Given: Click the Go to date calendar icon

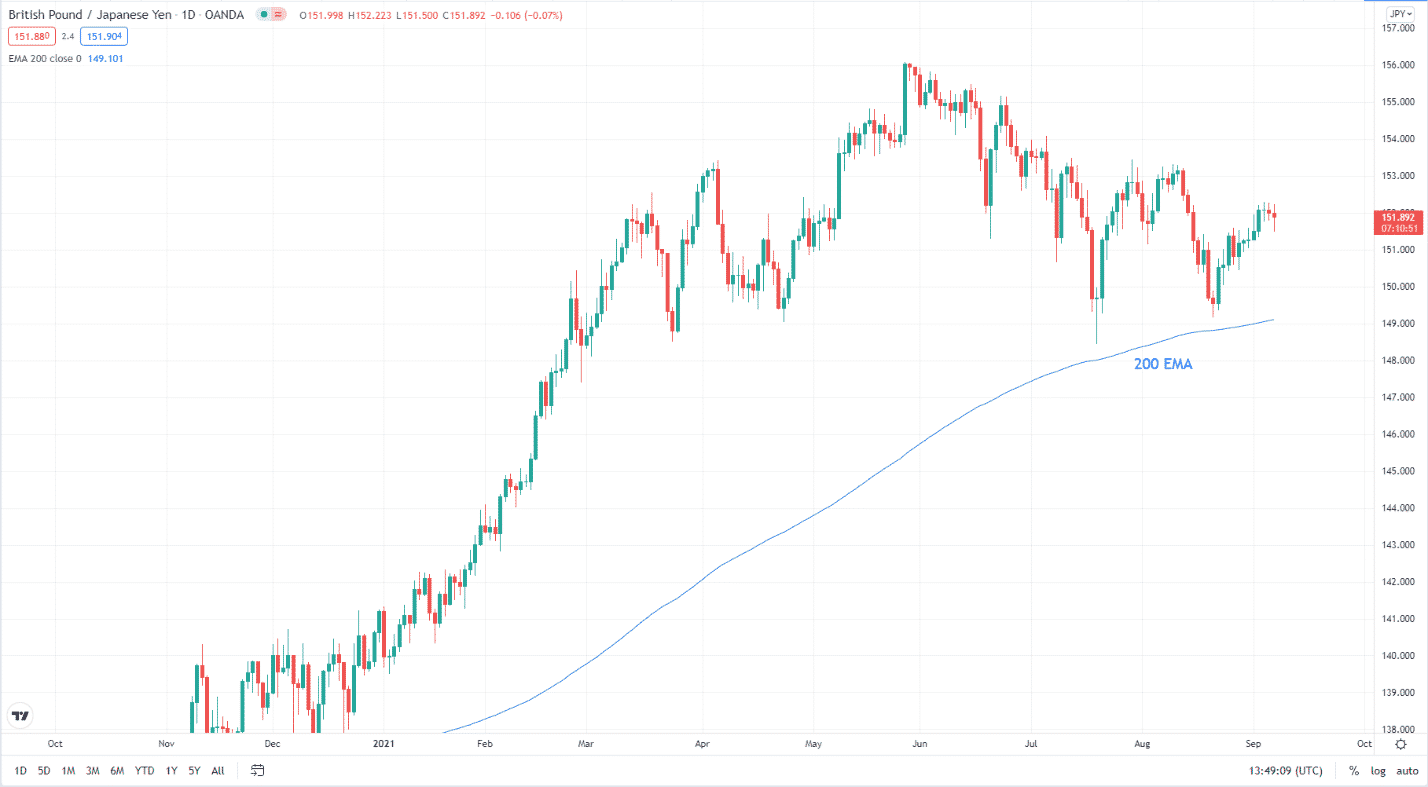Looking at the screenshot, I should [258, 770].
